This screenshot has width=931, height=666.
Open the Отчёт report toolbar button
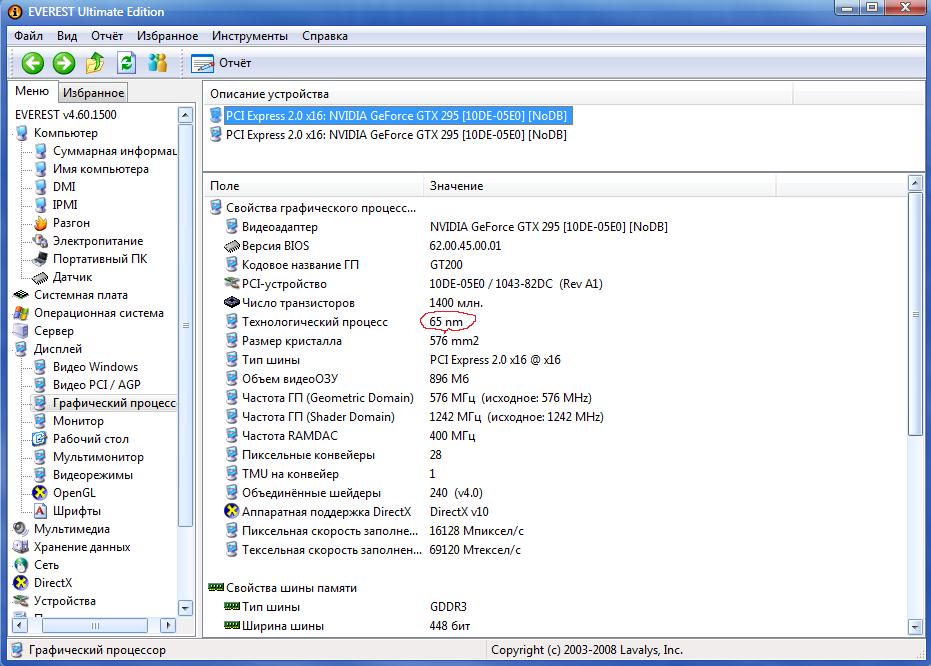[221, 63]
